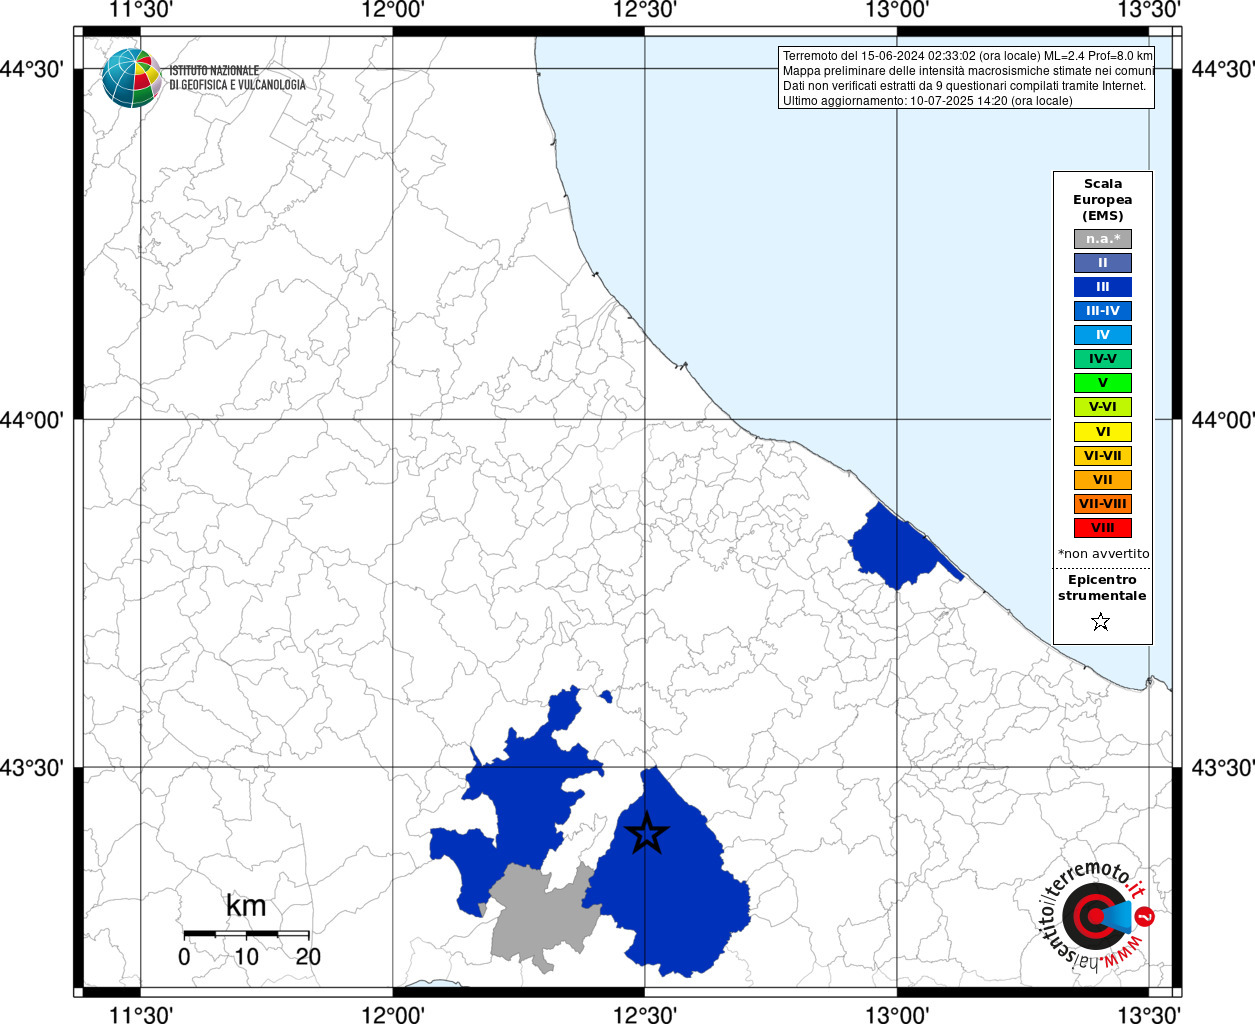Click the blue coastal municipality near Adriatic
The image size is (1255, 1024).
[897, 548]
